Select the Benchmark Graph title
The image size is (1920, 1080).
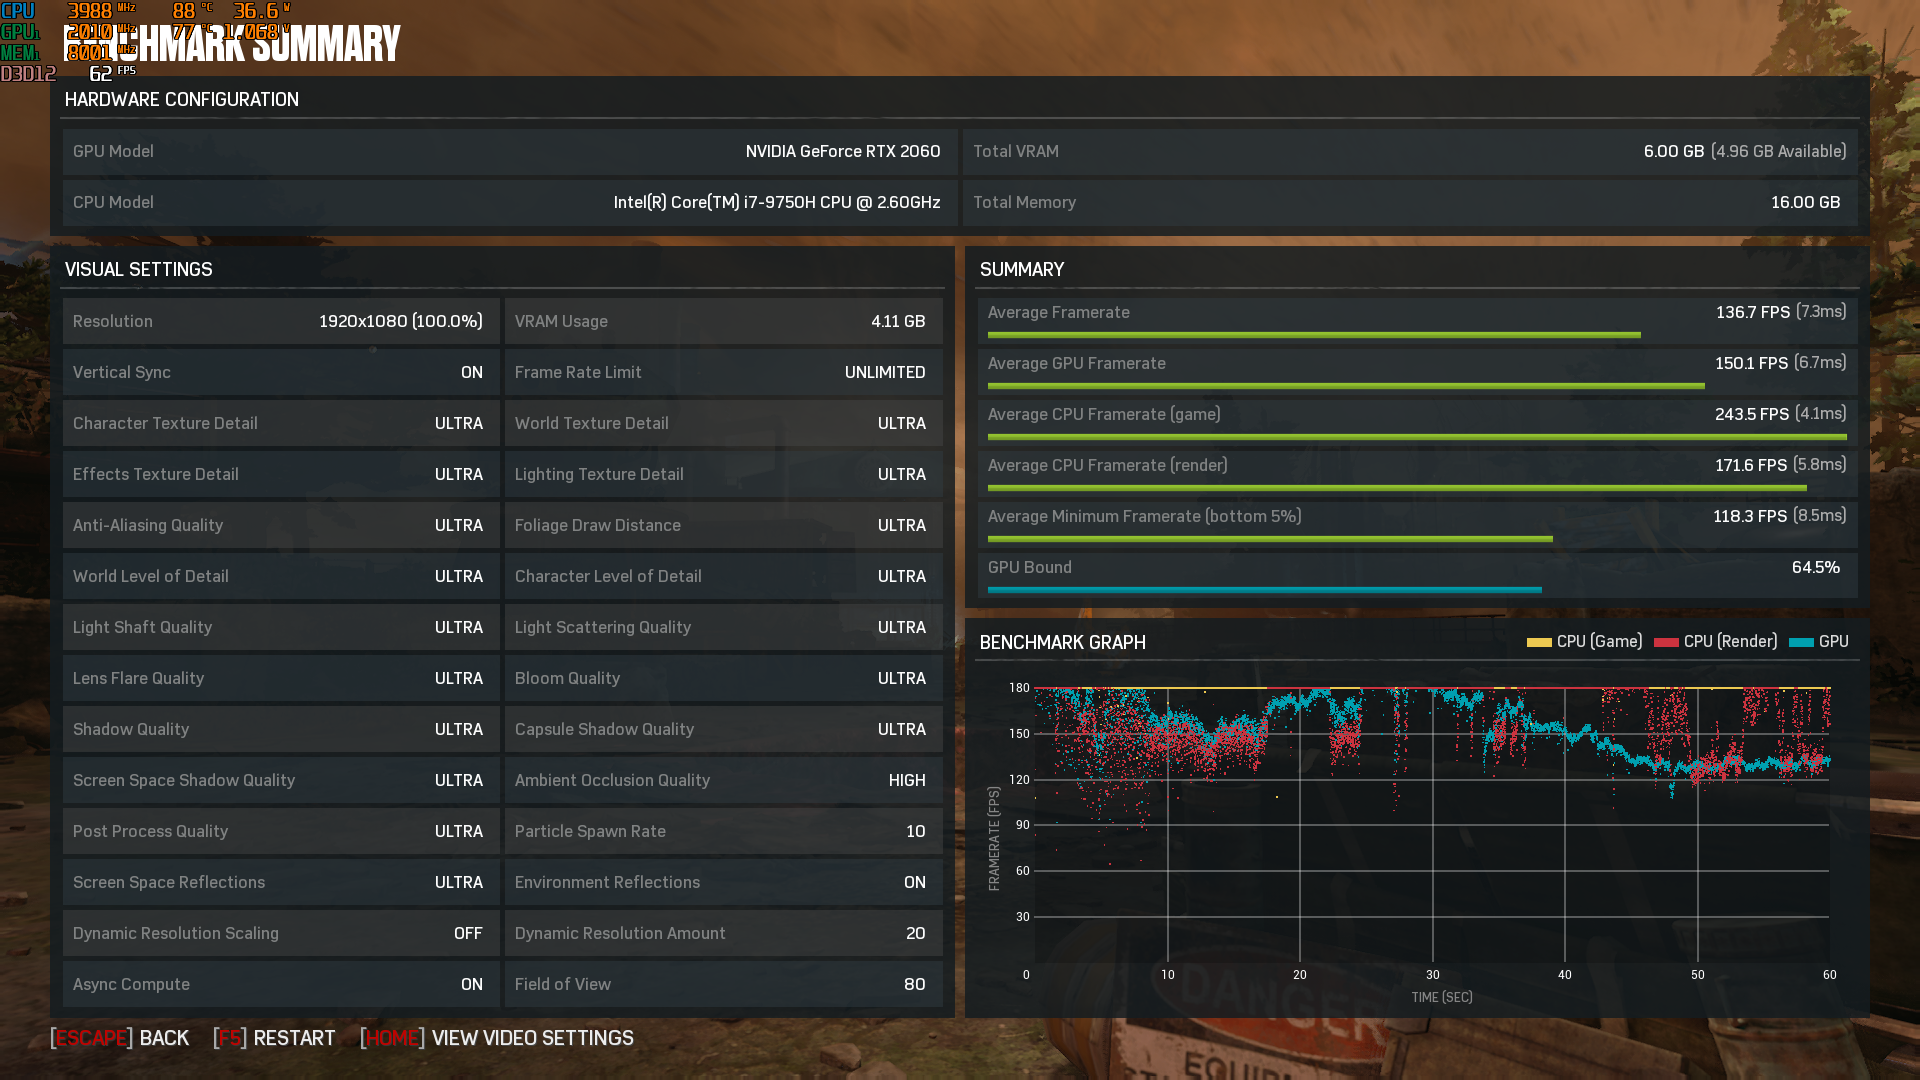pyautogui.click(x=1063, y=642)
